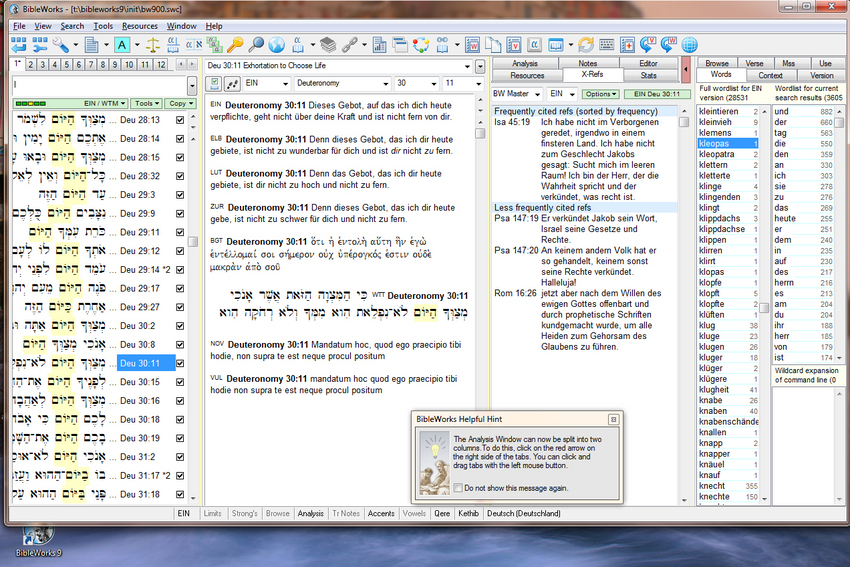
Task: Click the chain link toolbar icon
Action: (349, 44)
